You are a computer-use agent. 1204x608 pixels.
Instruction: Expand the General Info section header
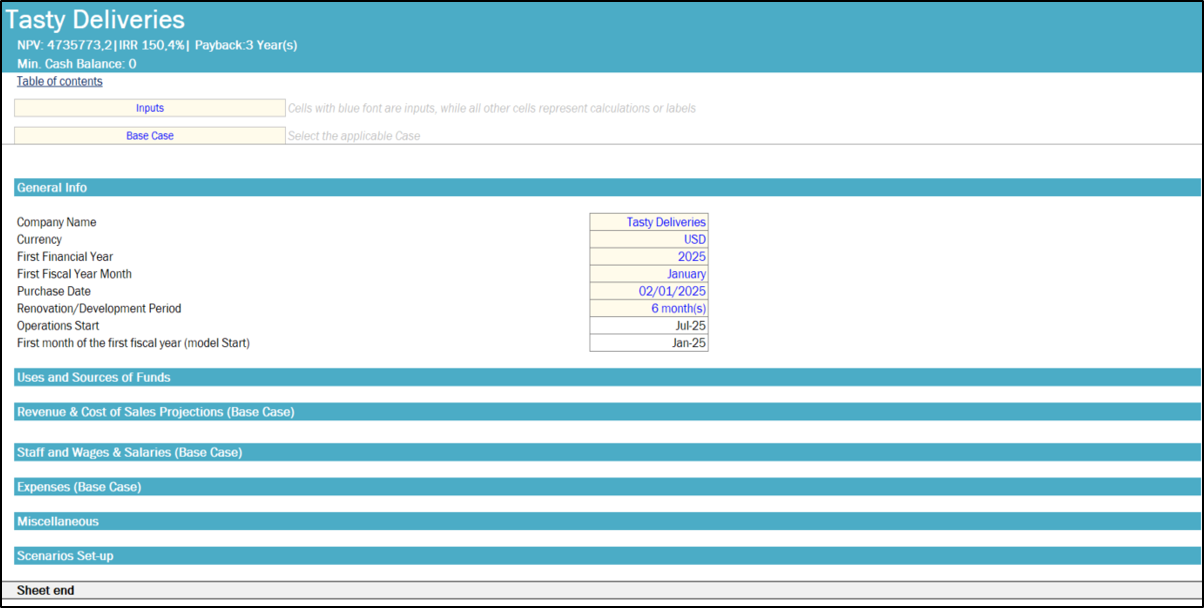pos(52,188)
